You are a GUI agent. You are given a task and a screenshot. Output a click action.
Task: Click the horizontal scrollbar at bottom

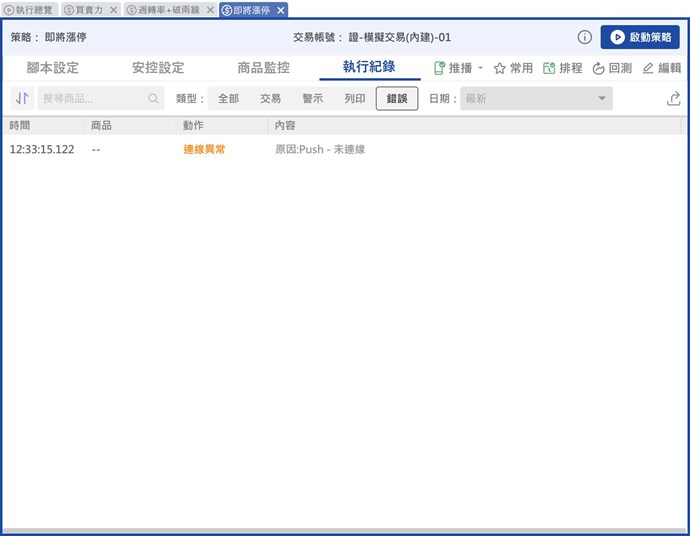[x=345, y=531]
